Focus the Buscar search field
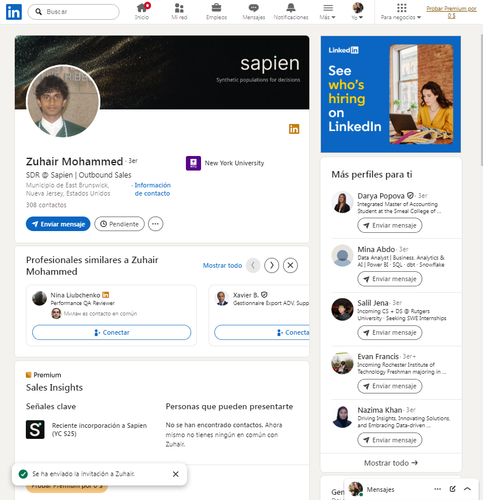483x500 pixels. 74,12
